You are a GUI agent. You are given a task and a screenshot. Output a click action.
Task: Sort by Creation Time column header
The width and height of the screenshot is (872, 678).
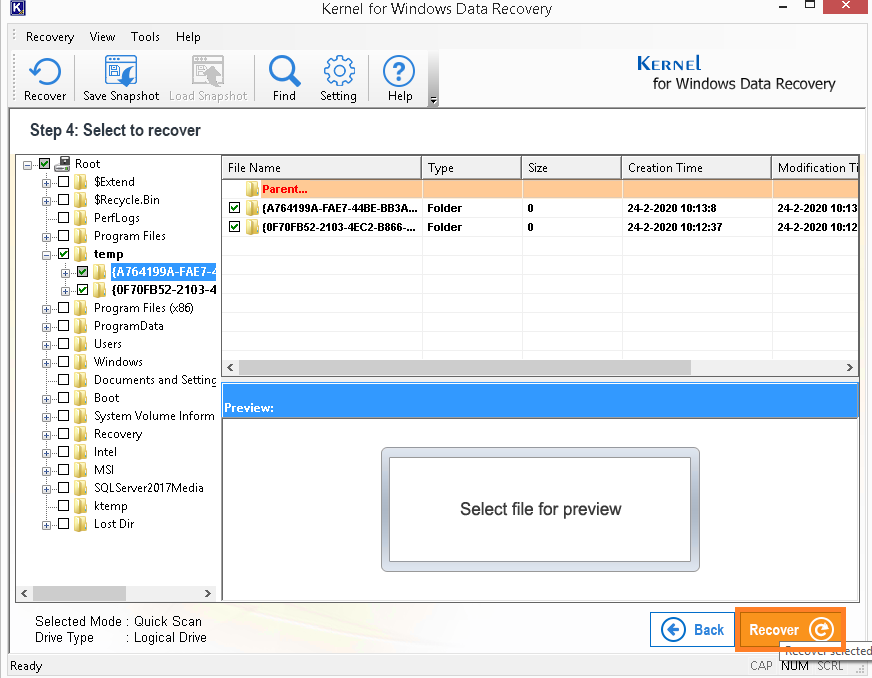[697, 167]
